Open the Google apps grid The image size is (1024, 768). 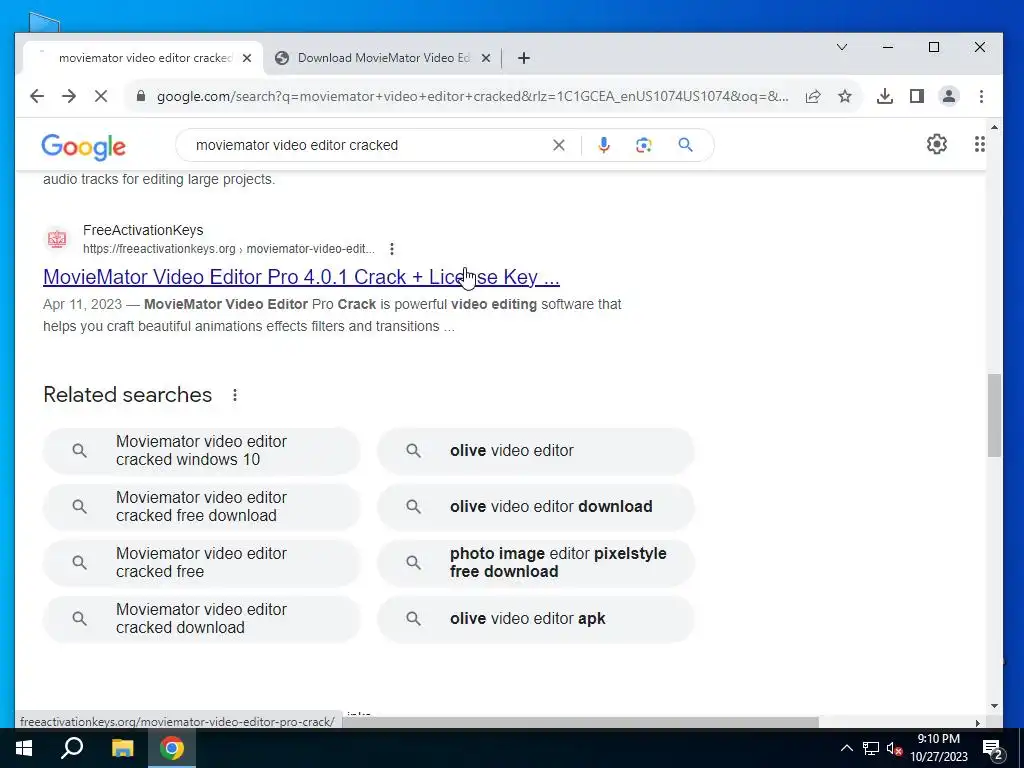[x=980, y=144]
